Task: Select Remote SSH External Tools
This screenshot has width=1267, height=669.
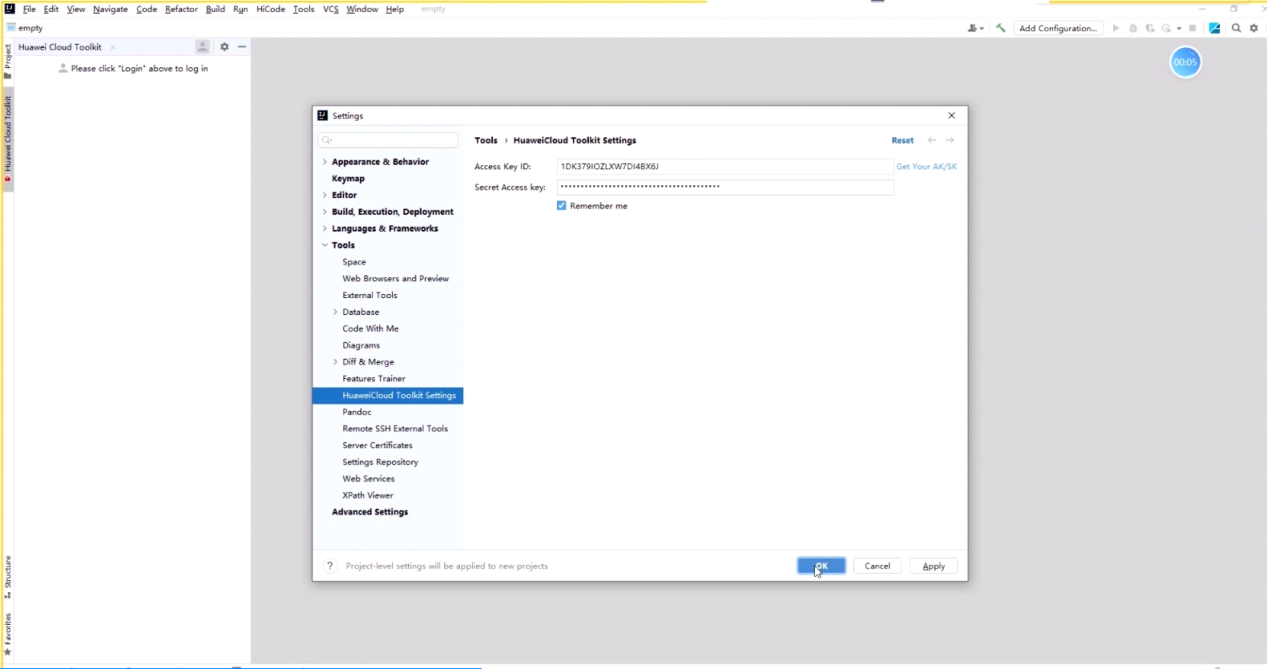Action: 395,429
